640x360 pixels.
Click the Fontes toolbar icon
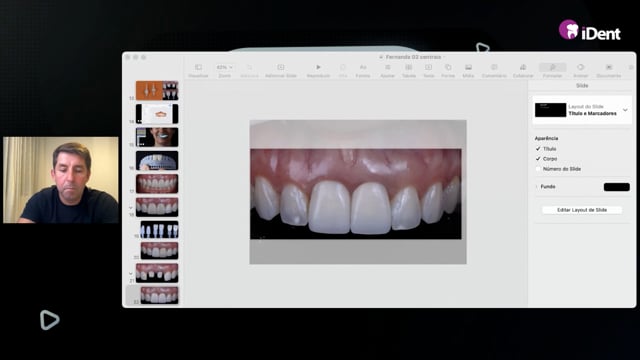coord(363,67)
